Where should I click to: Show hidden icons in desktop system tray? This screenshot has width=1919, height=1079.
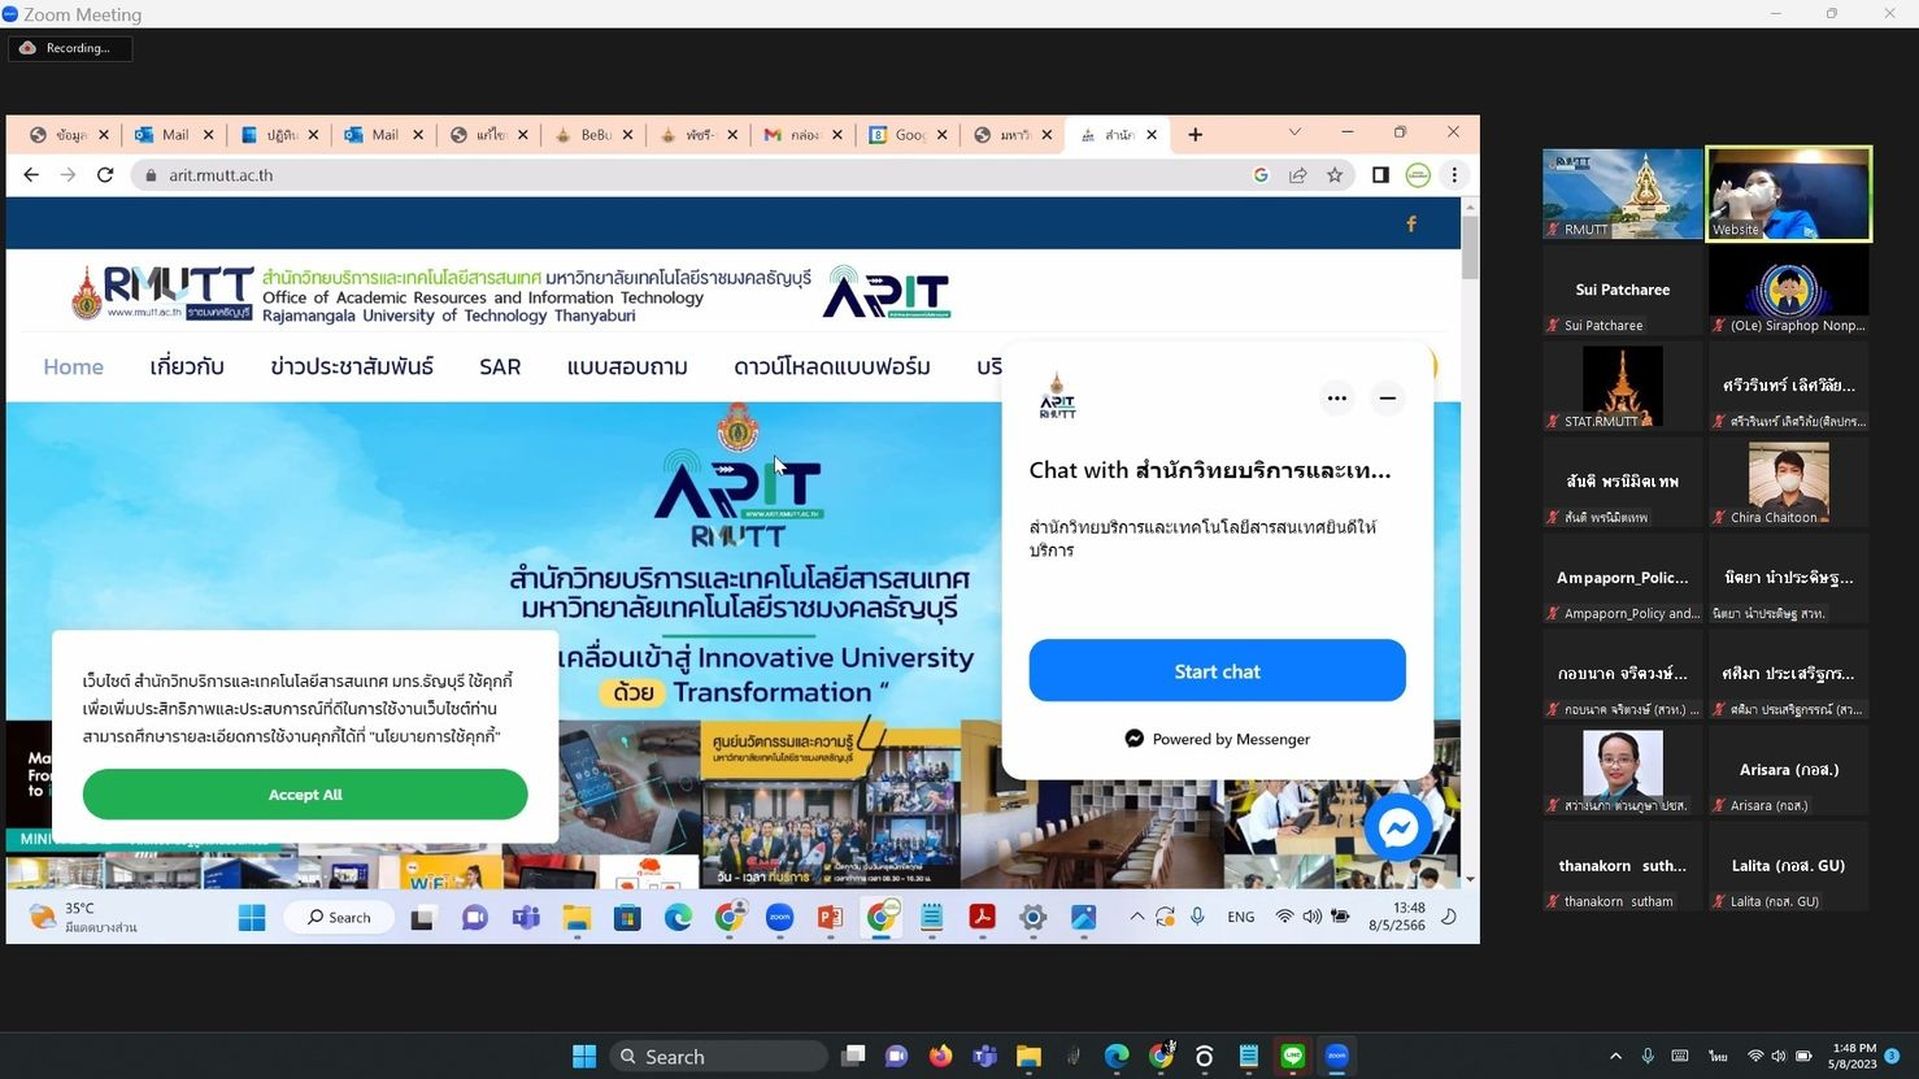point(1615,1056)
